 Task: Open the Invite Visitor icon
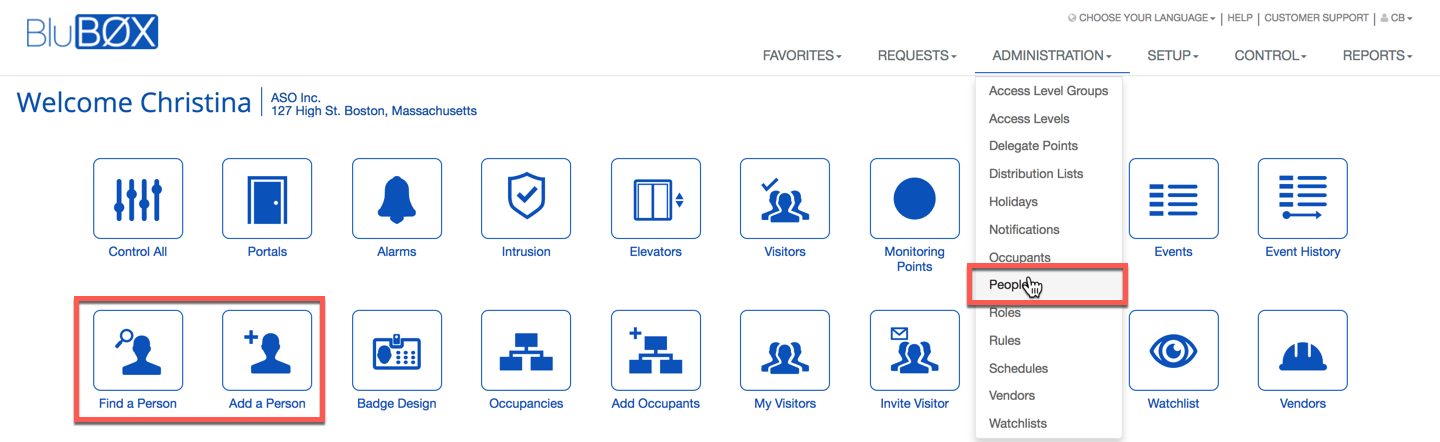pyautogui.click(x=914, y=350)
